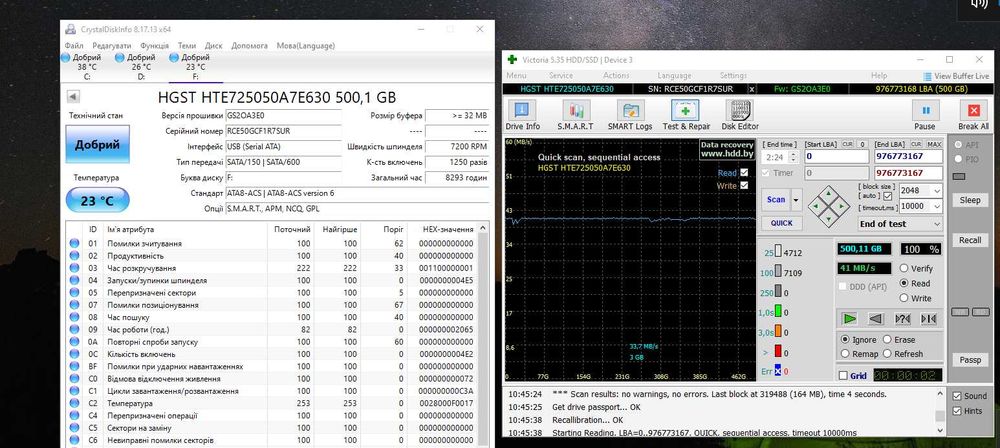Screen dimensions: 1000x448
Task: Open the Disk Editor tool
Action: (740, 116)
